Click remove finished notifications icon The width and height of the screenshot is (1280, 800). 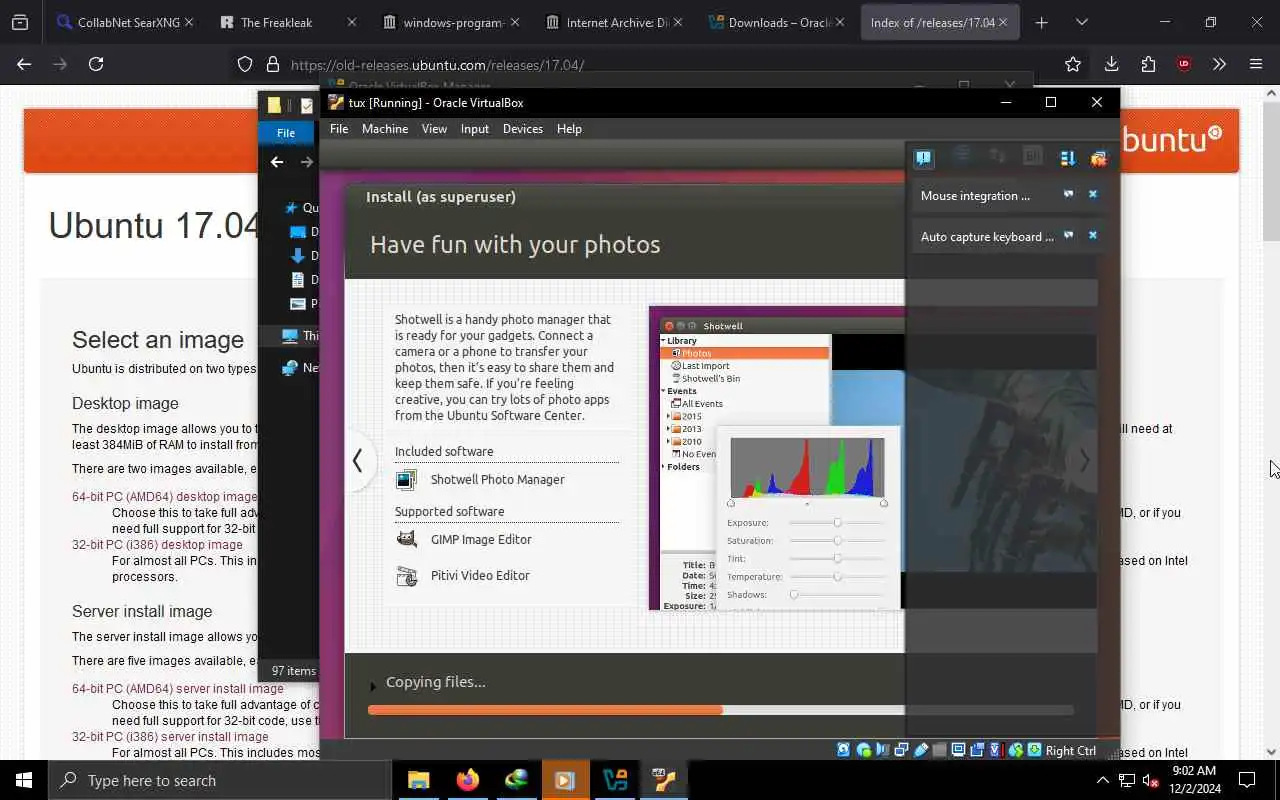click(x=1099, y=158)
